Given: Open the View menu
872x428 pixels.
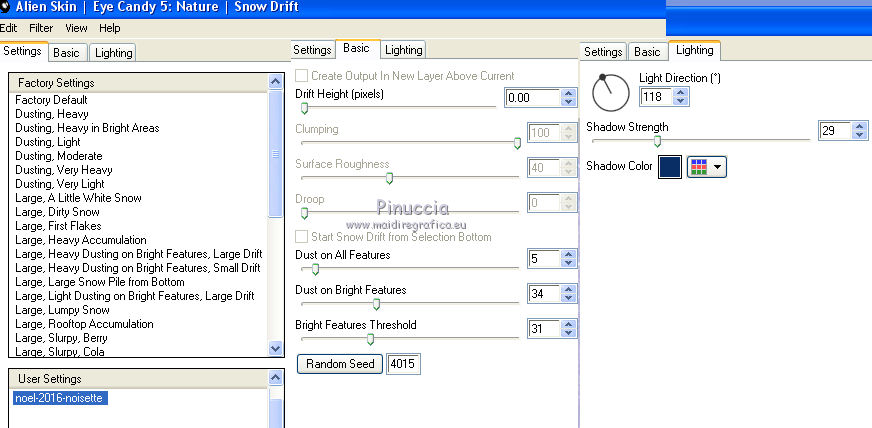Looking at the screenshot, I should pos(76,28).
